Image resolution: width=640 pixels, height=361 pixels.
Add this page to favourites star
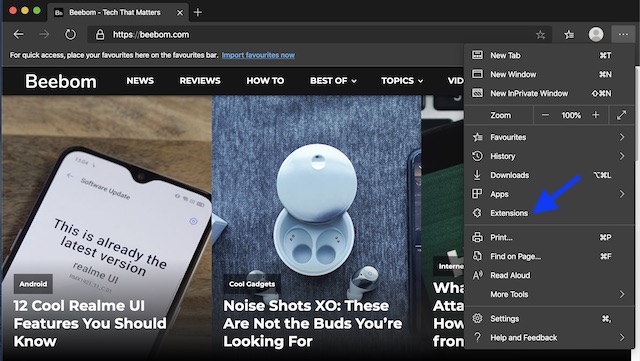point(540,35)
